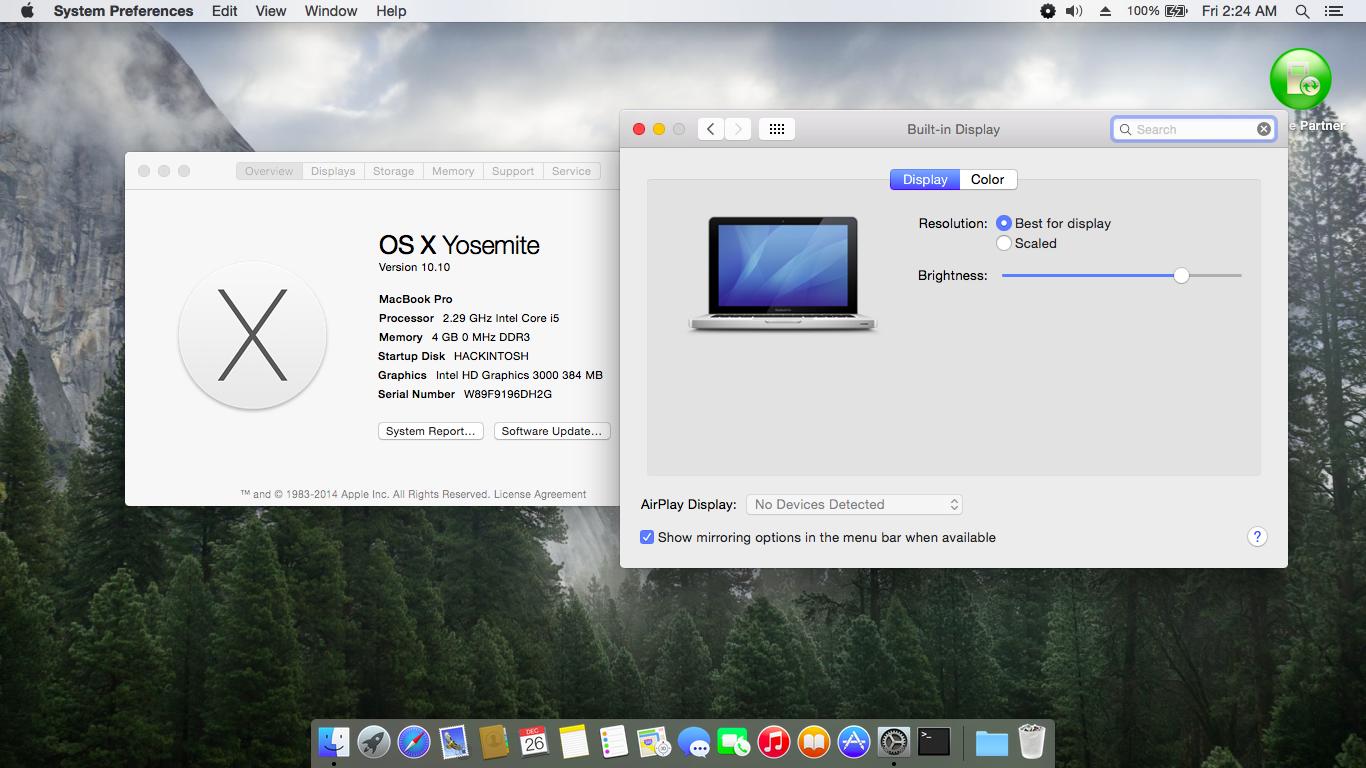
Task: Open battery status in menu bar
Action: [x=1157, y=11]
